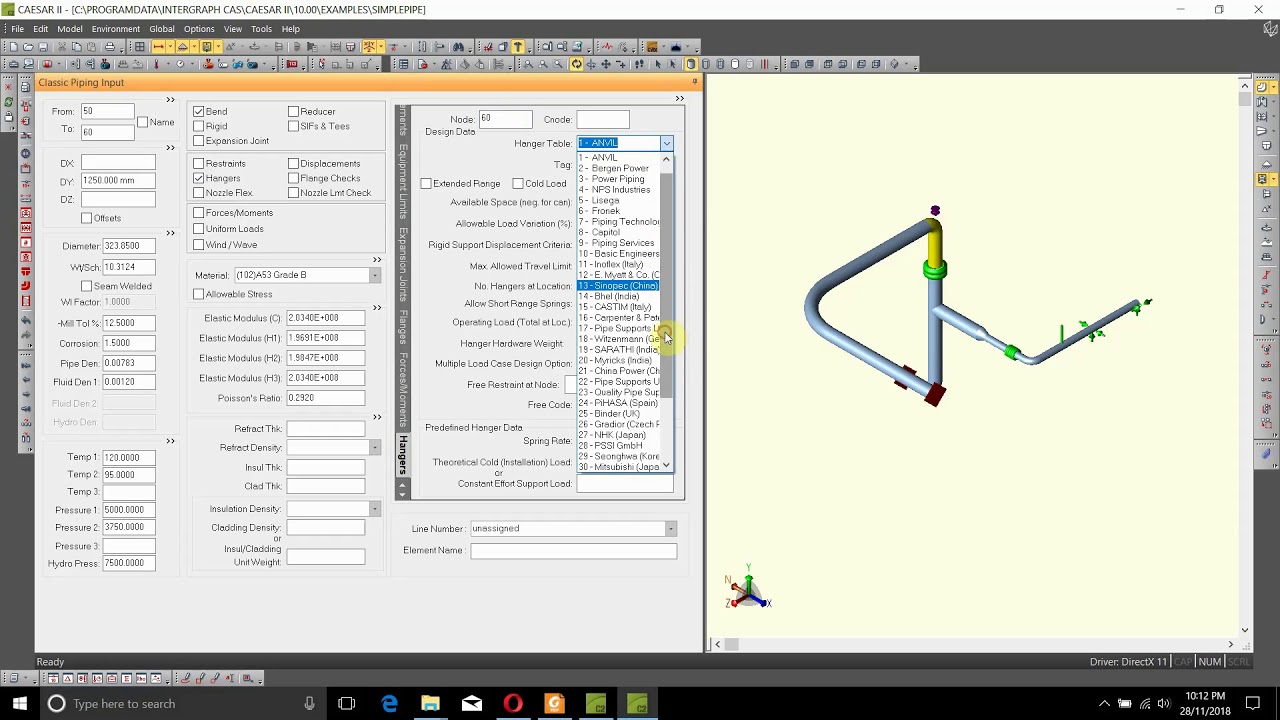Screen dimensions: 1280x720
Task: Enable the Restraints checkbox
Action: (199, 163)
